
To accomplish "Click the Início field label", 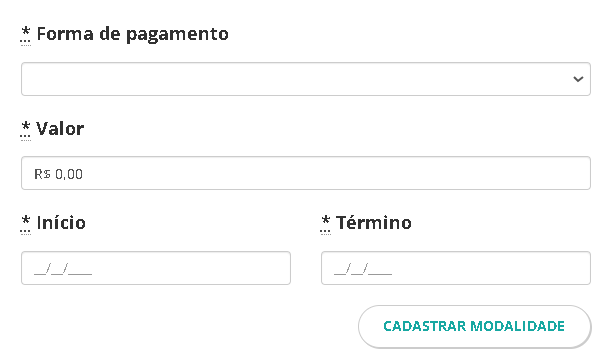I will pos(61,223).
